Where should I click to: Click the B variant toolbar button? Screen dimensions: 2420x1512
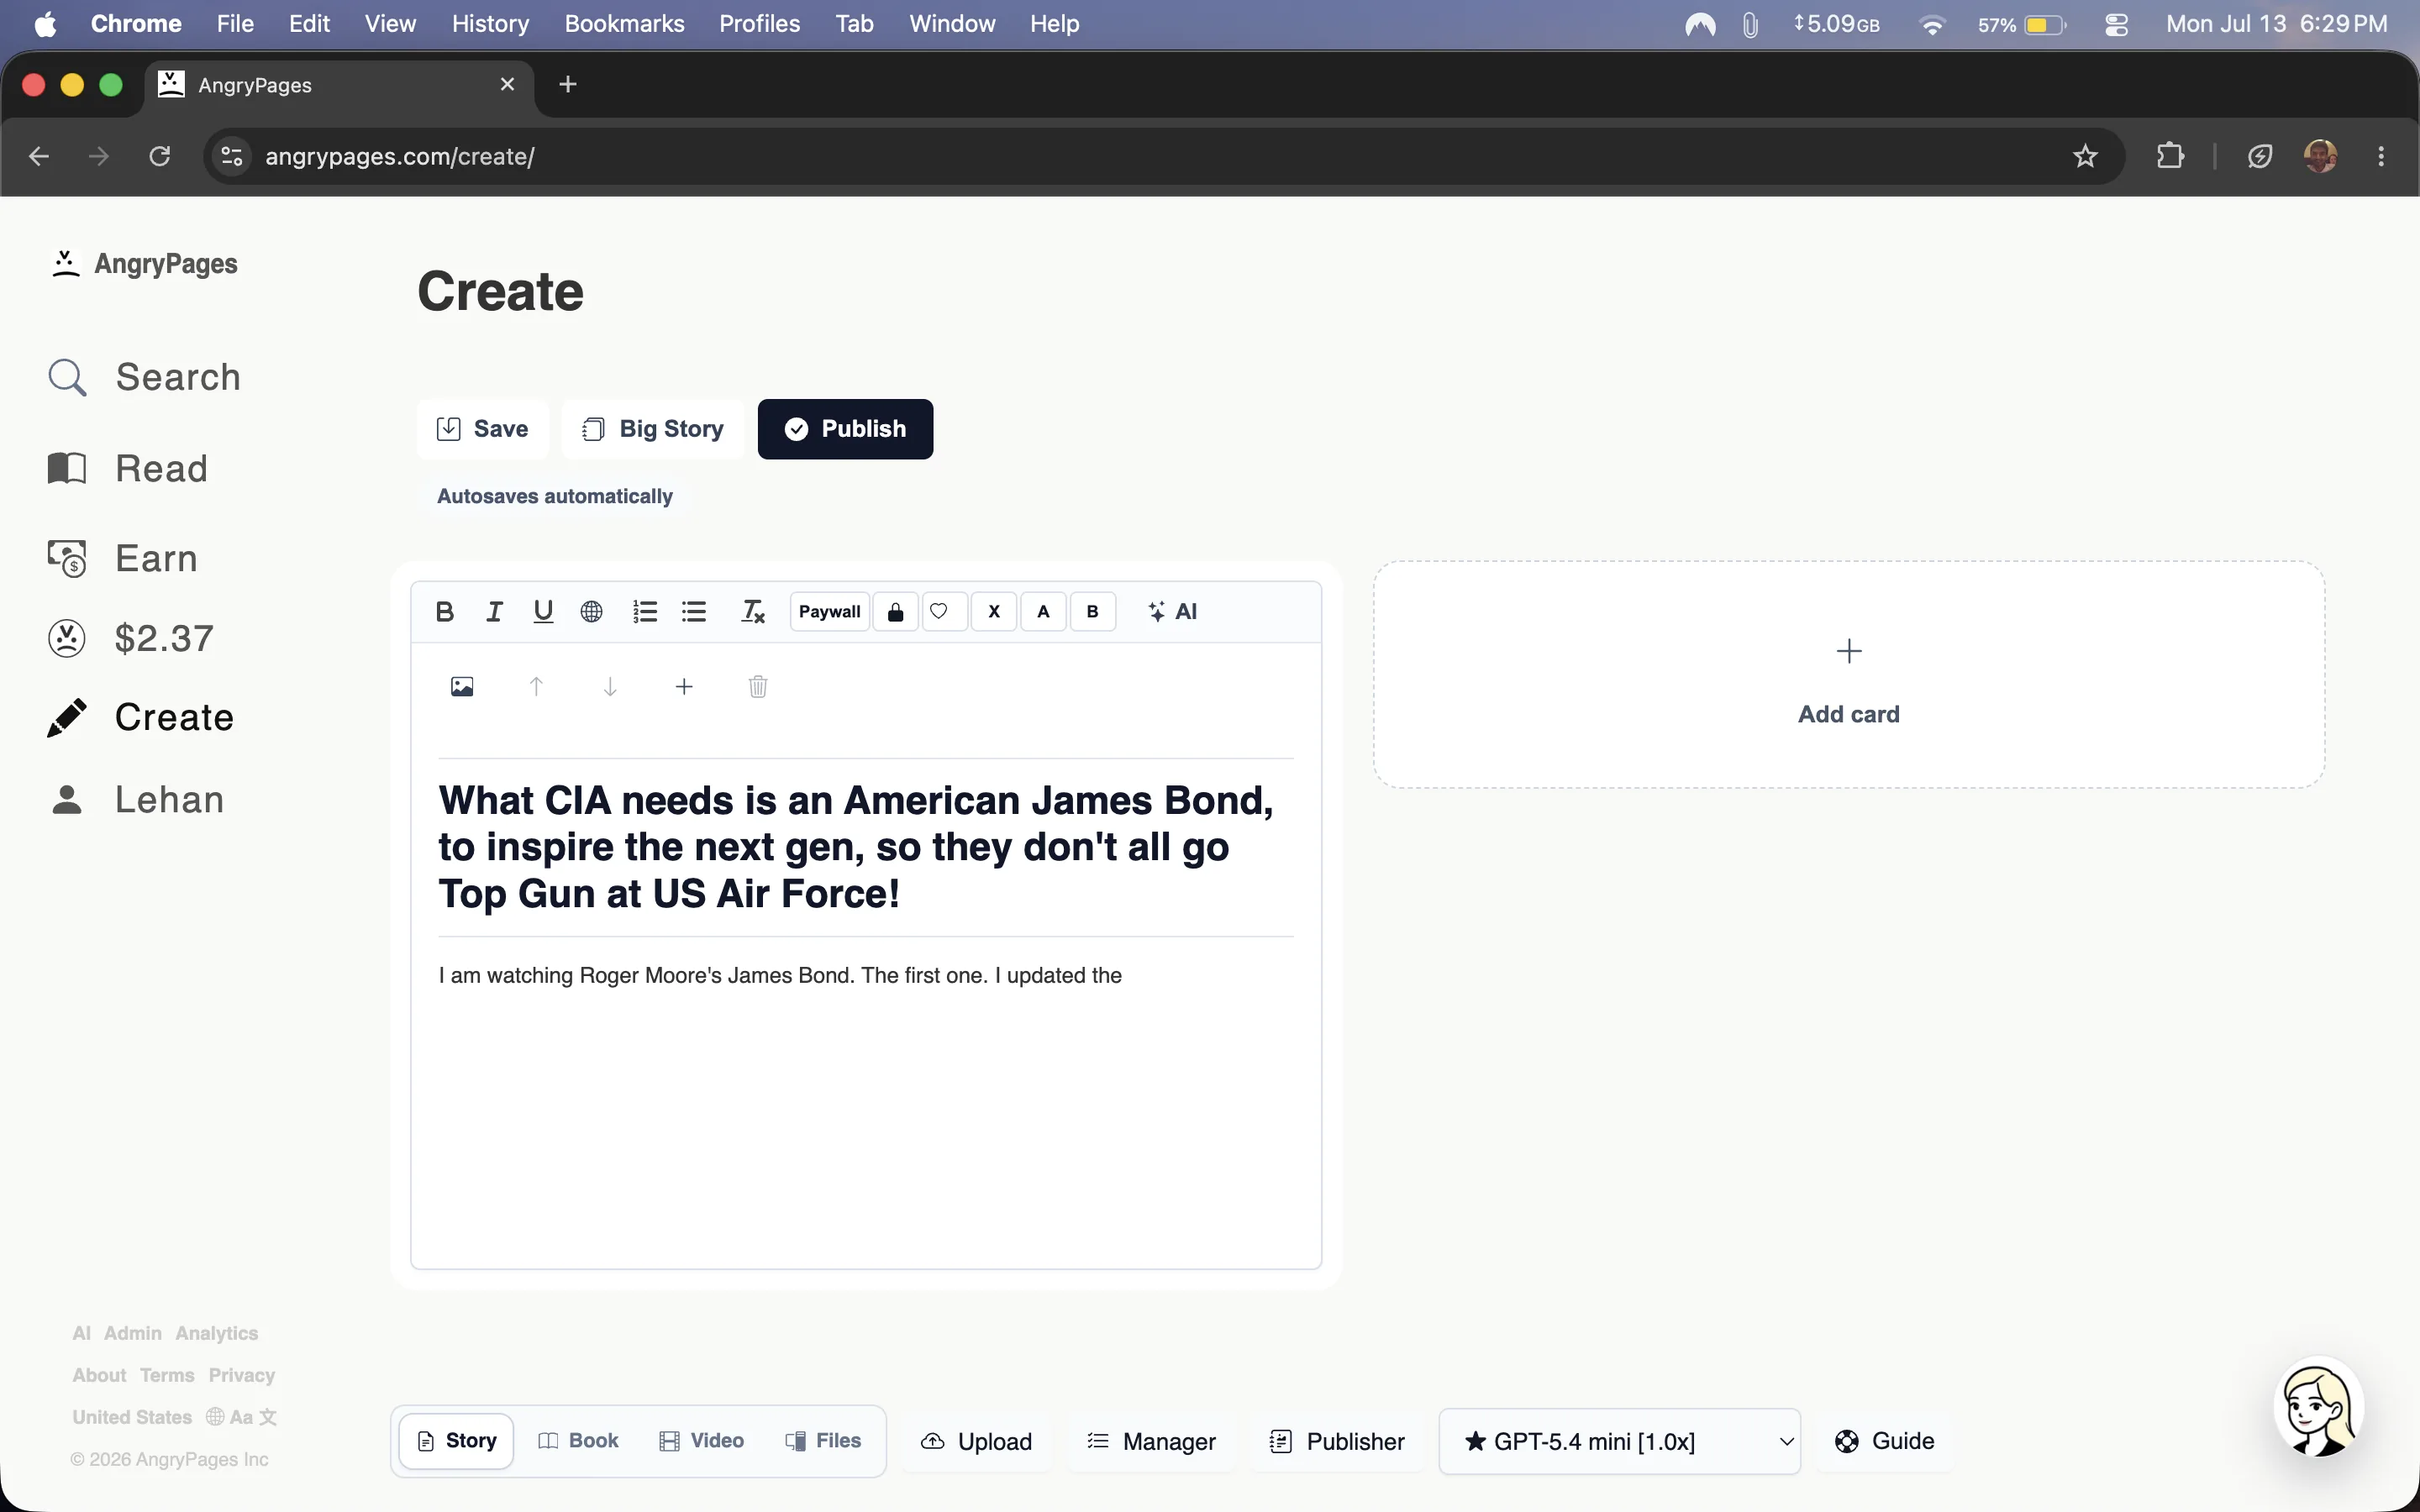1092,611
